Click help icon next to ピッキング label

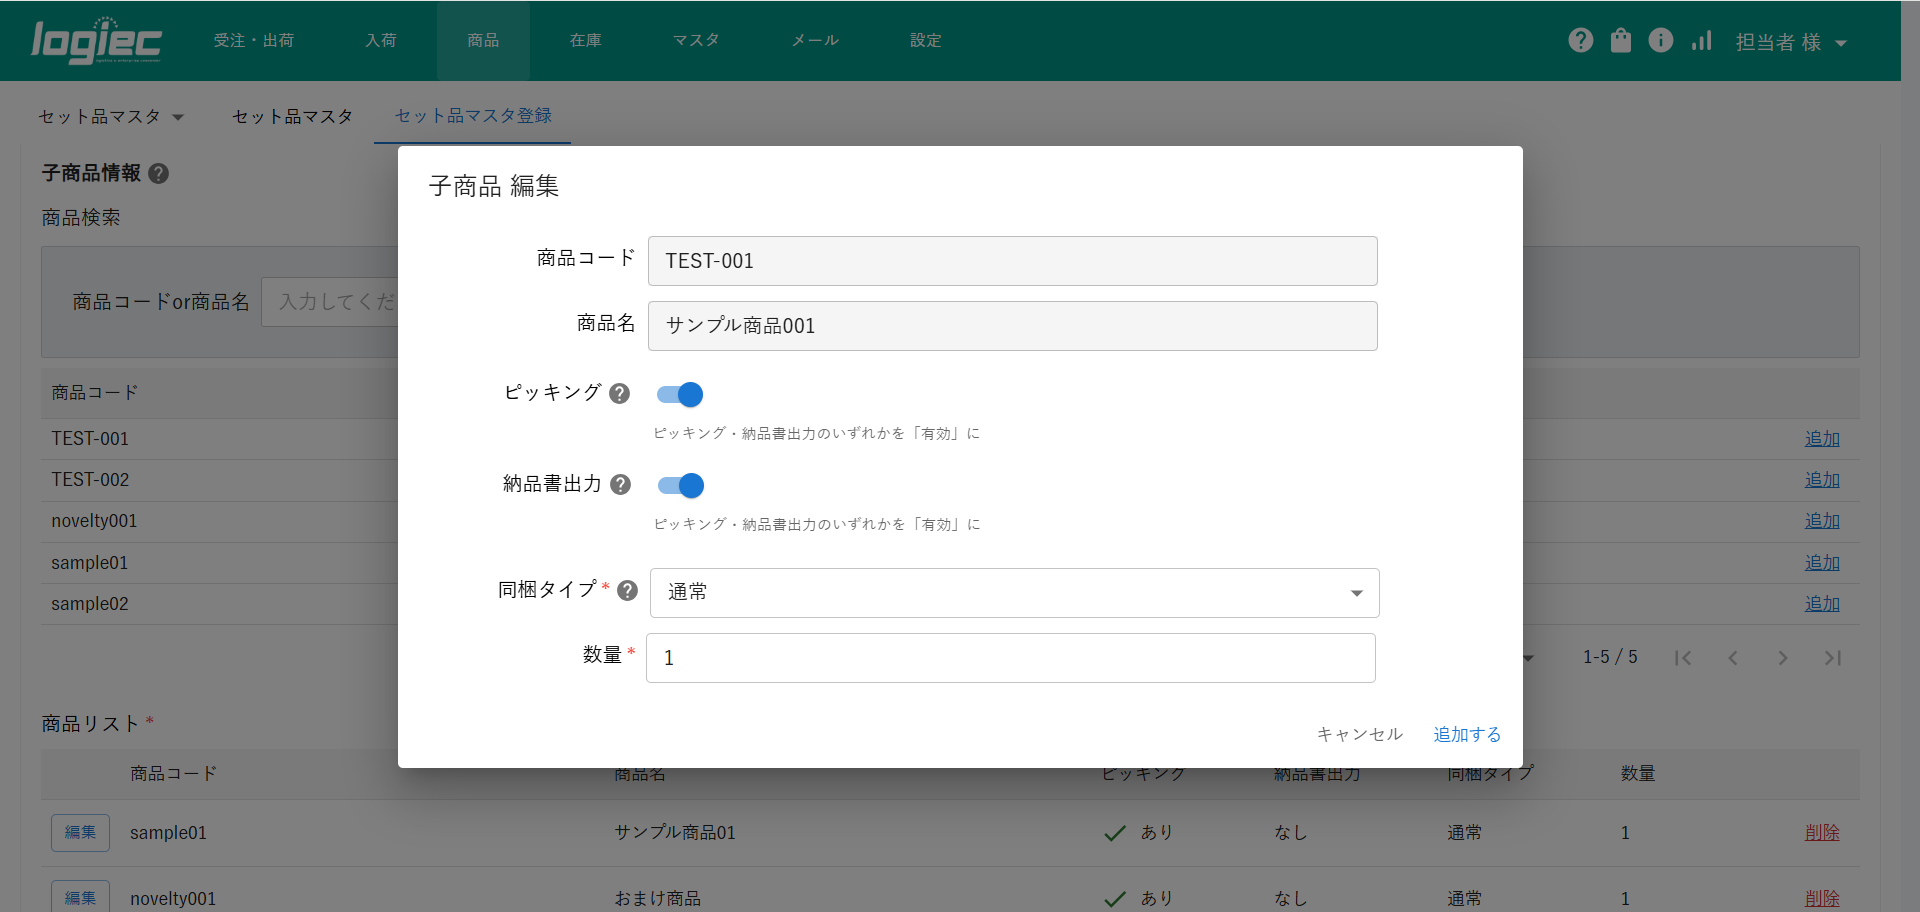620,394
